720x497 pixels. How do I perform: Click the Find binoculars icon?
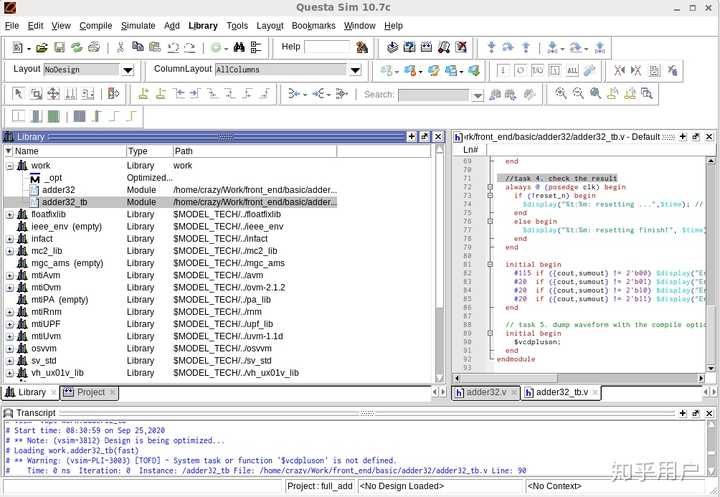point(239,47)
